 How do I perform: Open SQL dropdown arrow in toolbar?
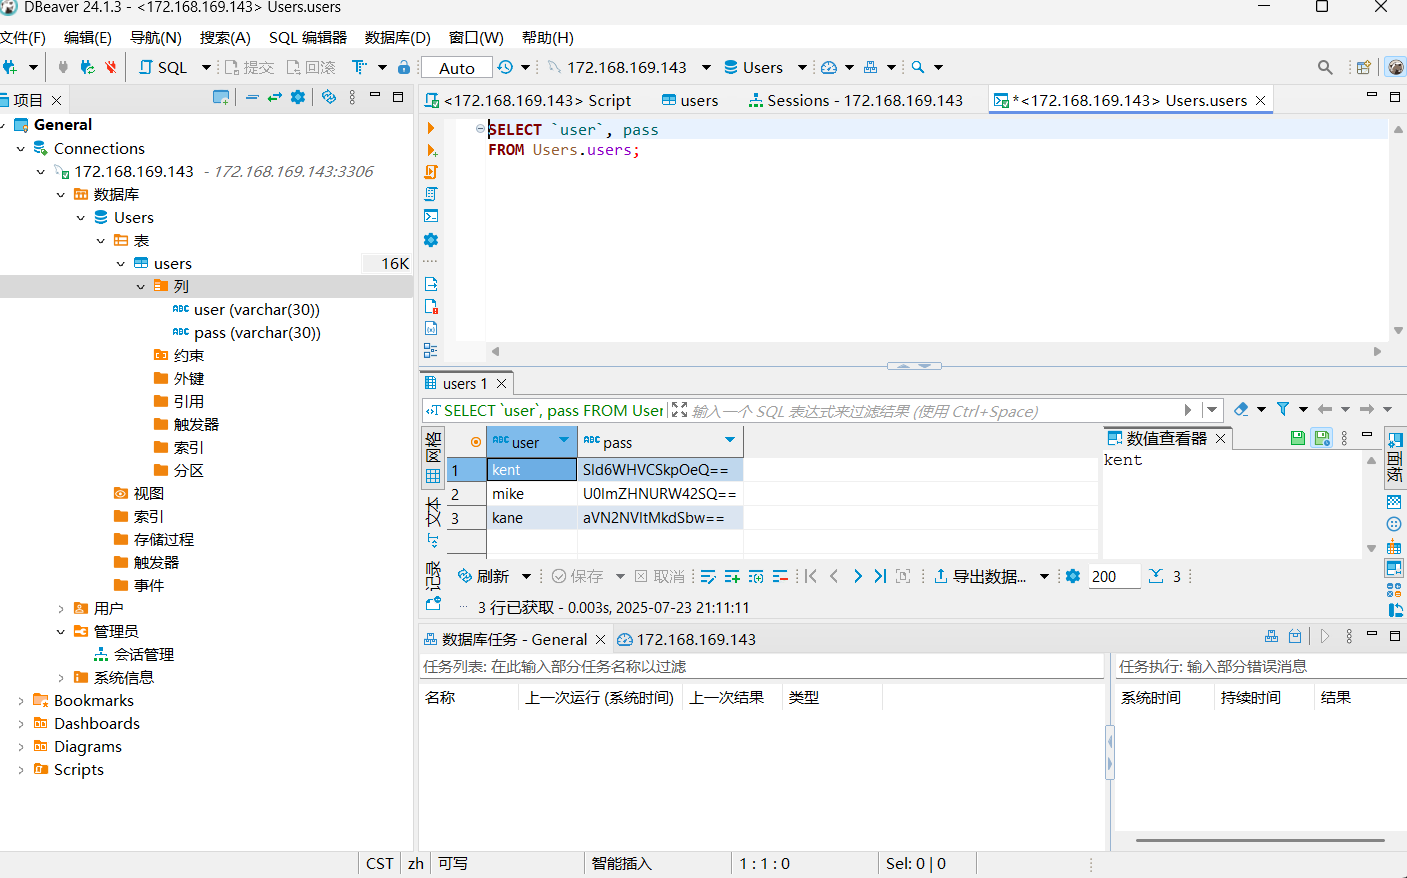(206, 67)
